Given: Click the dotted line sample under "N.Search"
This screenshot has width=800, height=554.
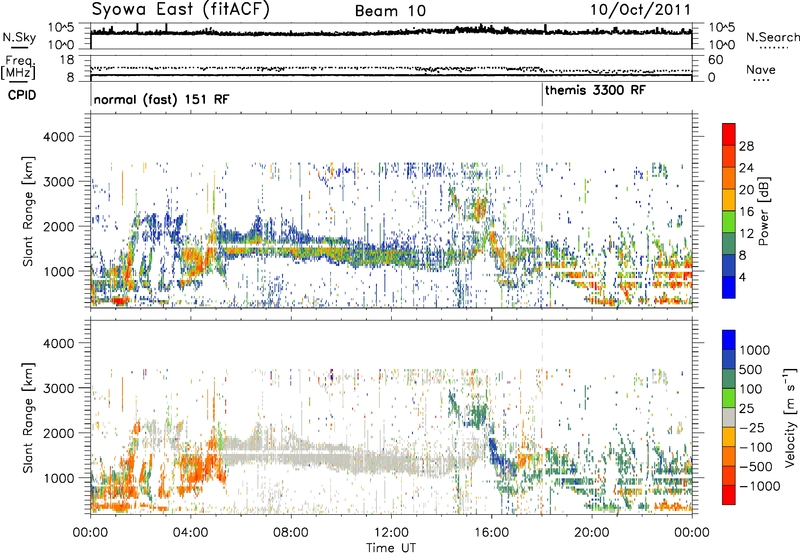Looking at the screenshot, I should (774, 48).
